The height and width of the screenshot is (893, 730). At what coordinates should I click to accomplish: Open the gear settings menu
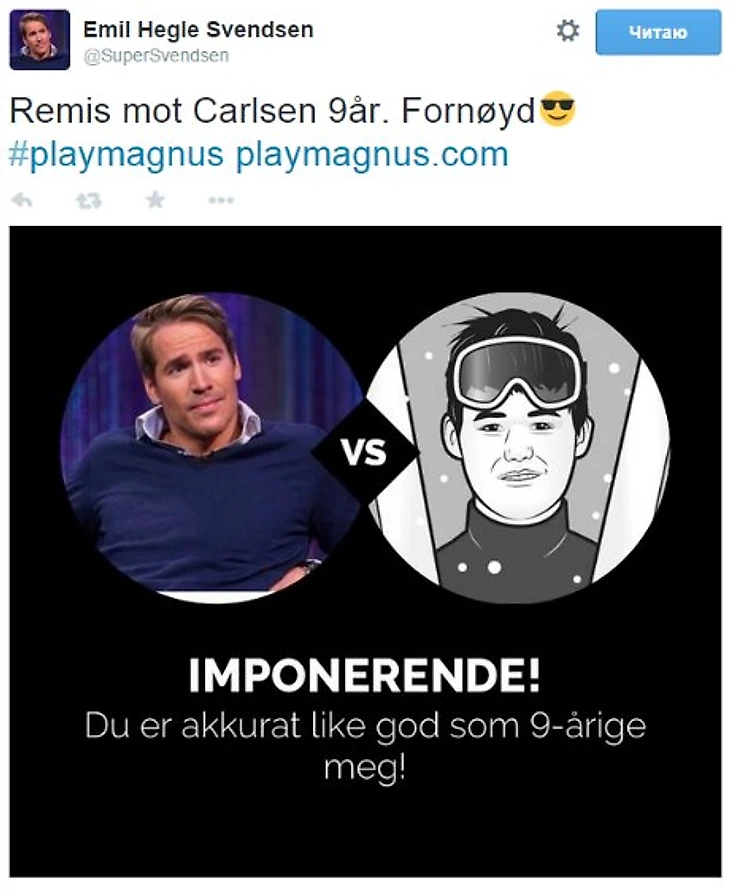coord(568,31)
